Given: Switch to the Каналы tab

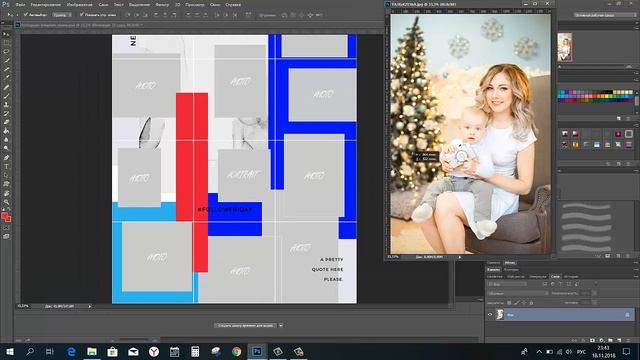Looking at the screenshot, I should pyautogui.click(x=493, y=269).
